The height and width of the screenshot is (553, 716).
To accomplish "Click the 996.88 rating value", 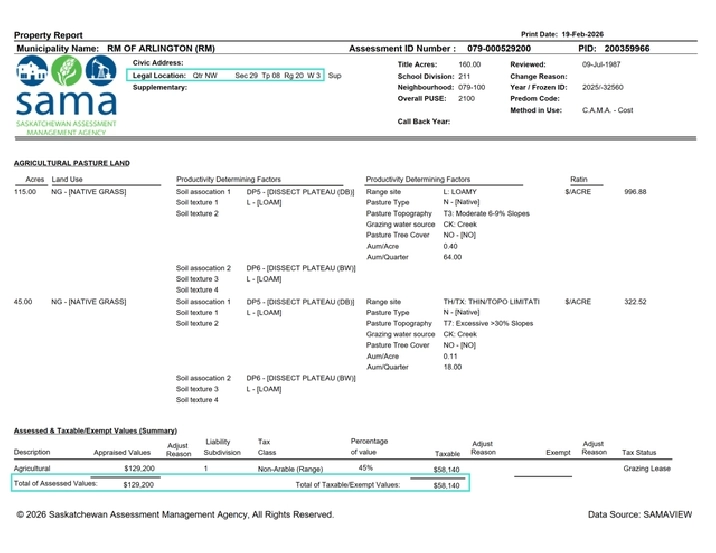I will (635, 191).
